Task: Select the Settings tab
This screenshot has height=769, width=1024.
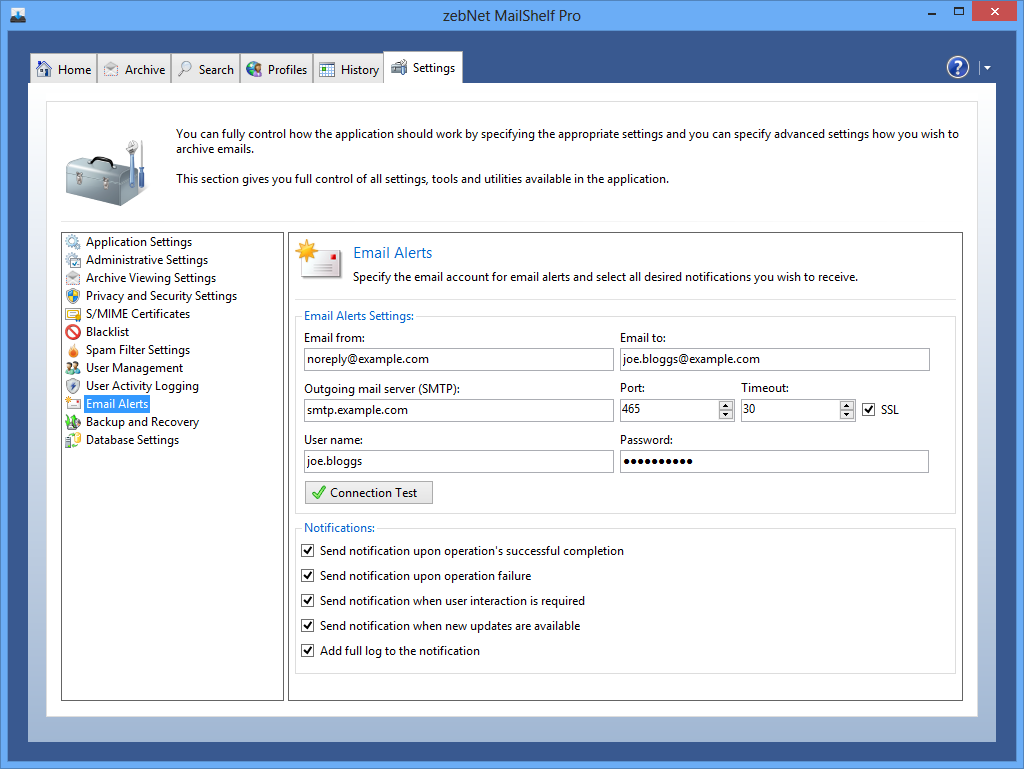Action: coord(423,67)
